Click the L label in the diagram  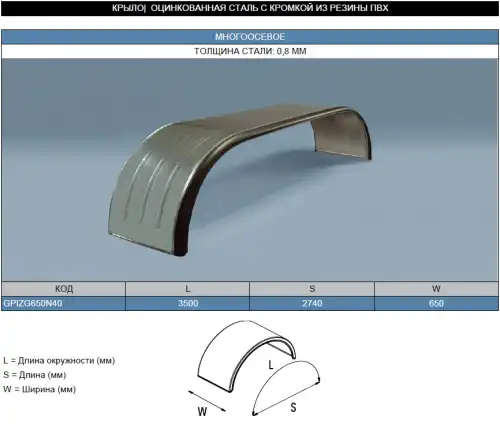coord(271,365)
